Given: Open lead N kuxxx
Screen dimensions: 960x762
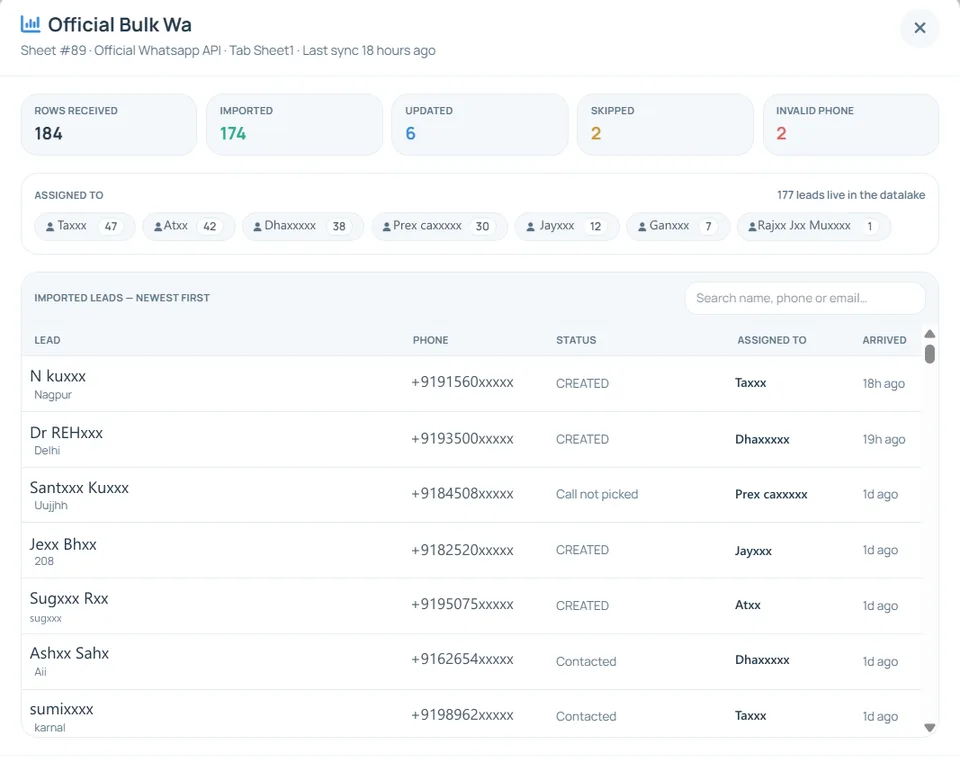Looking at the screenshot, I should (471, 384).
